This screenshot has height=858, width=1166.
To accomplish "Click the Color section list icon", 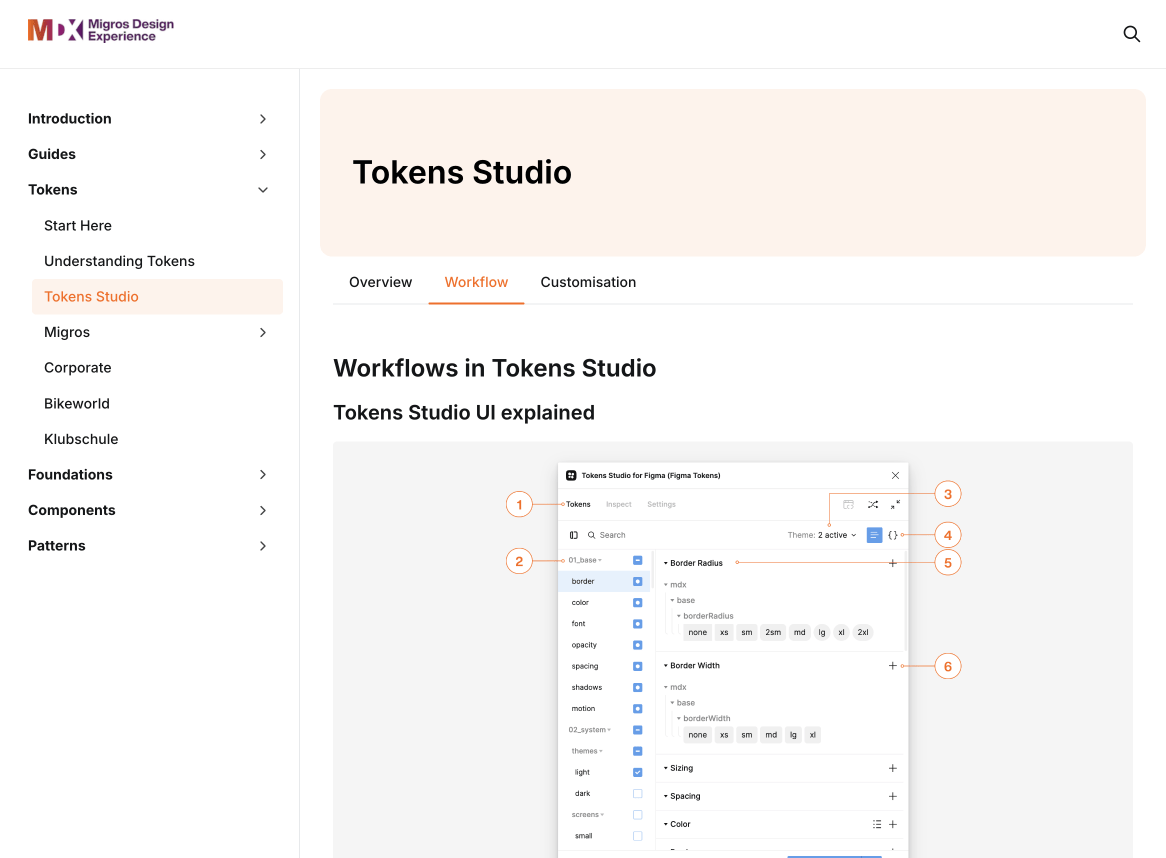I will coord(877,824).
